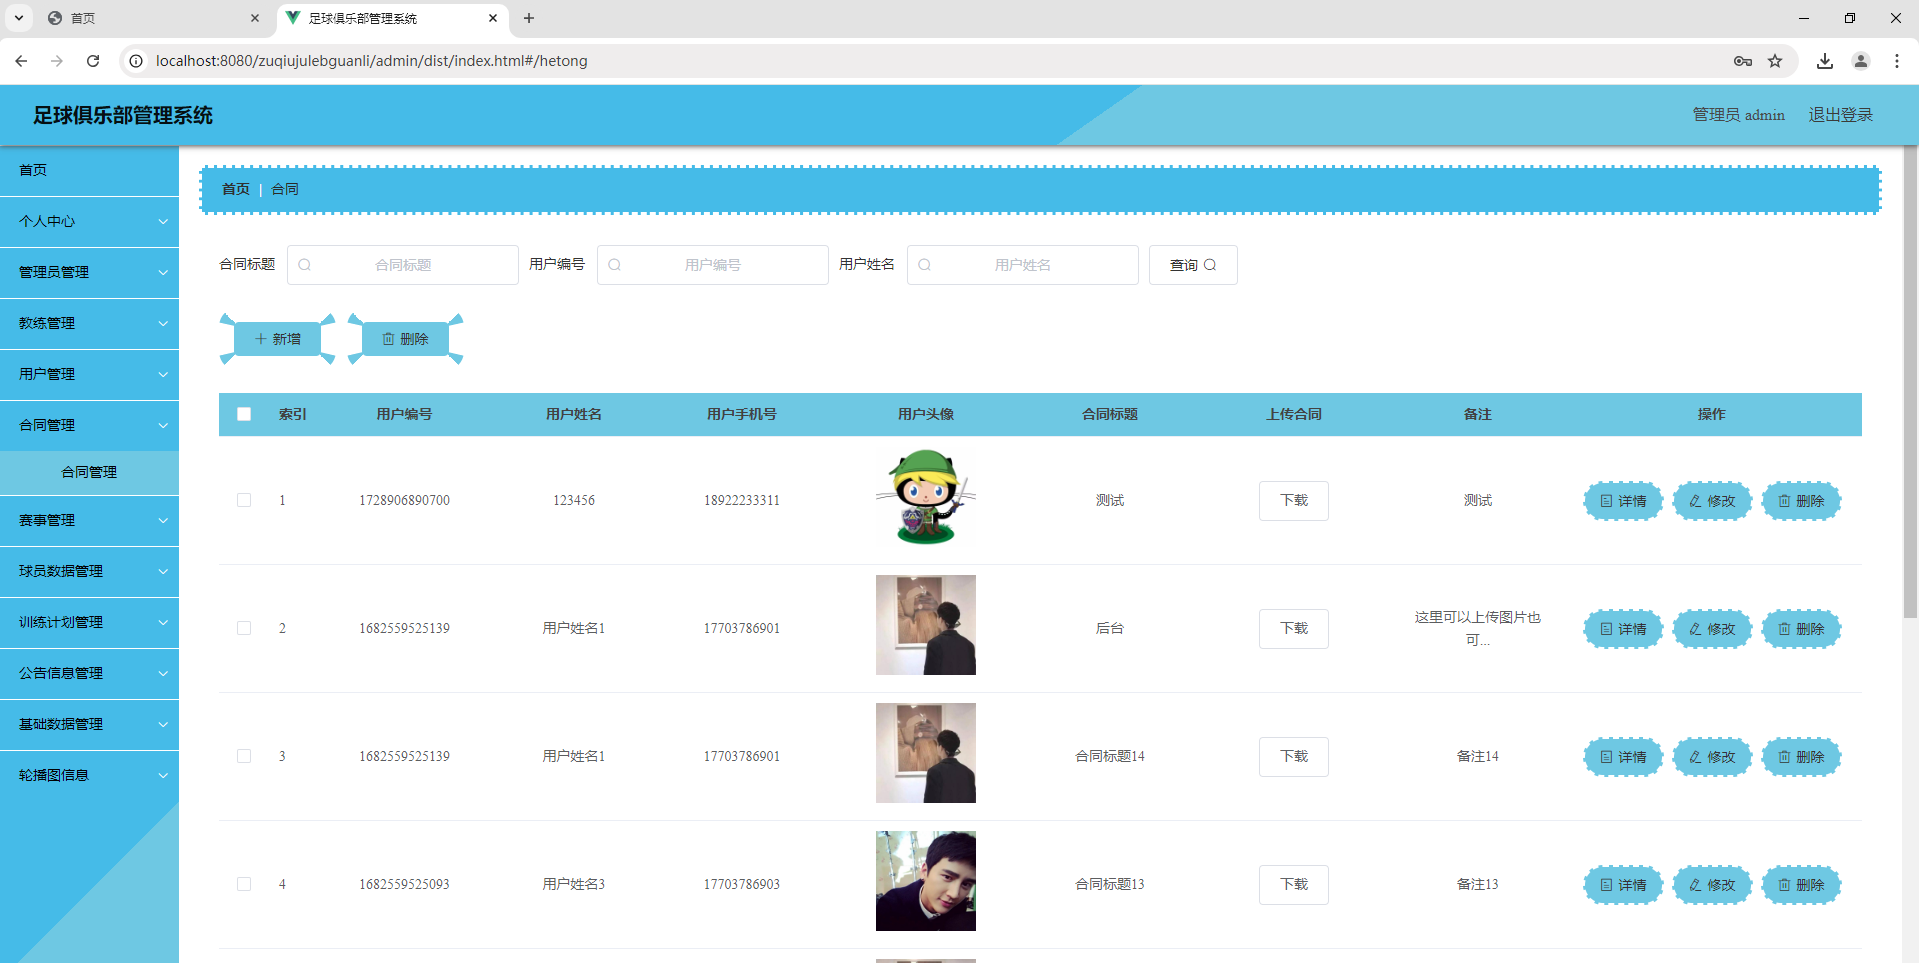
Task: Click the site information icon in address bar
Action: (136, 61)
